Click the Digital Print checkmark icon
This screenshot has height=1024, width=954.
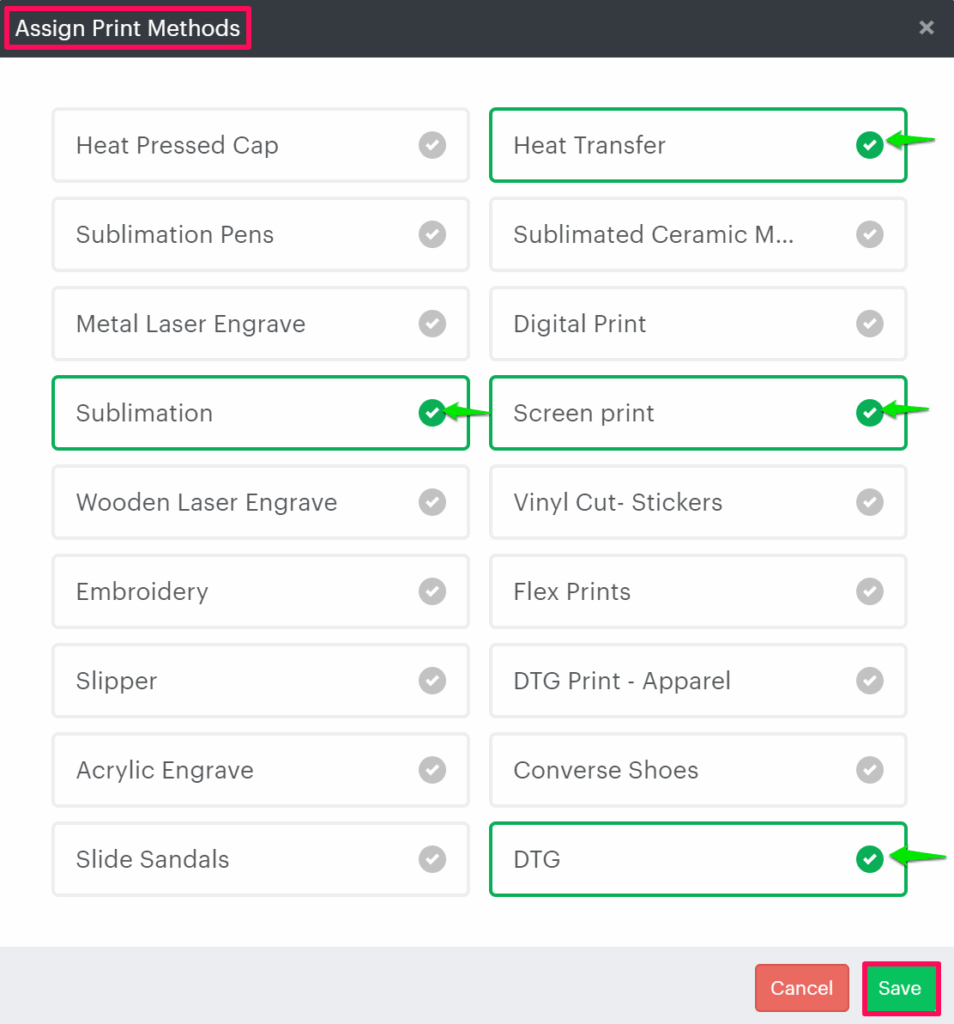click(x=870, y=324)
